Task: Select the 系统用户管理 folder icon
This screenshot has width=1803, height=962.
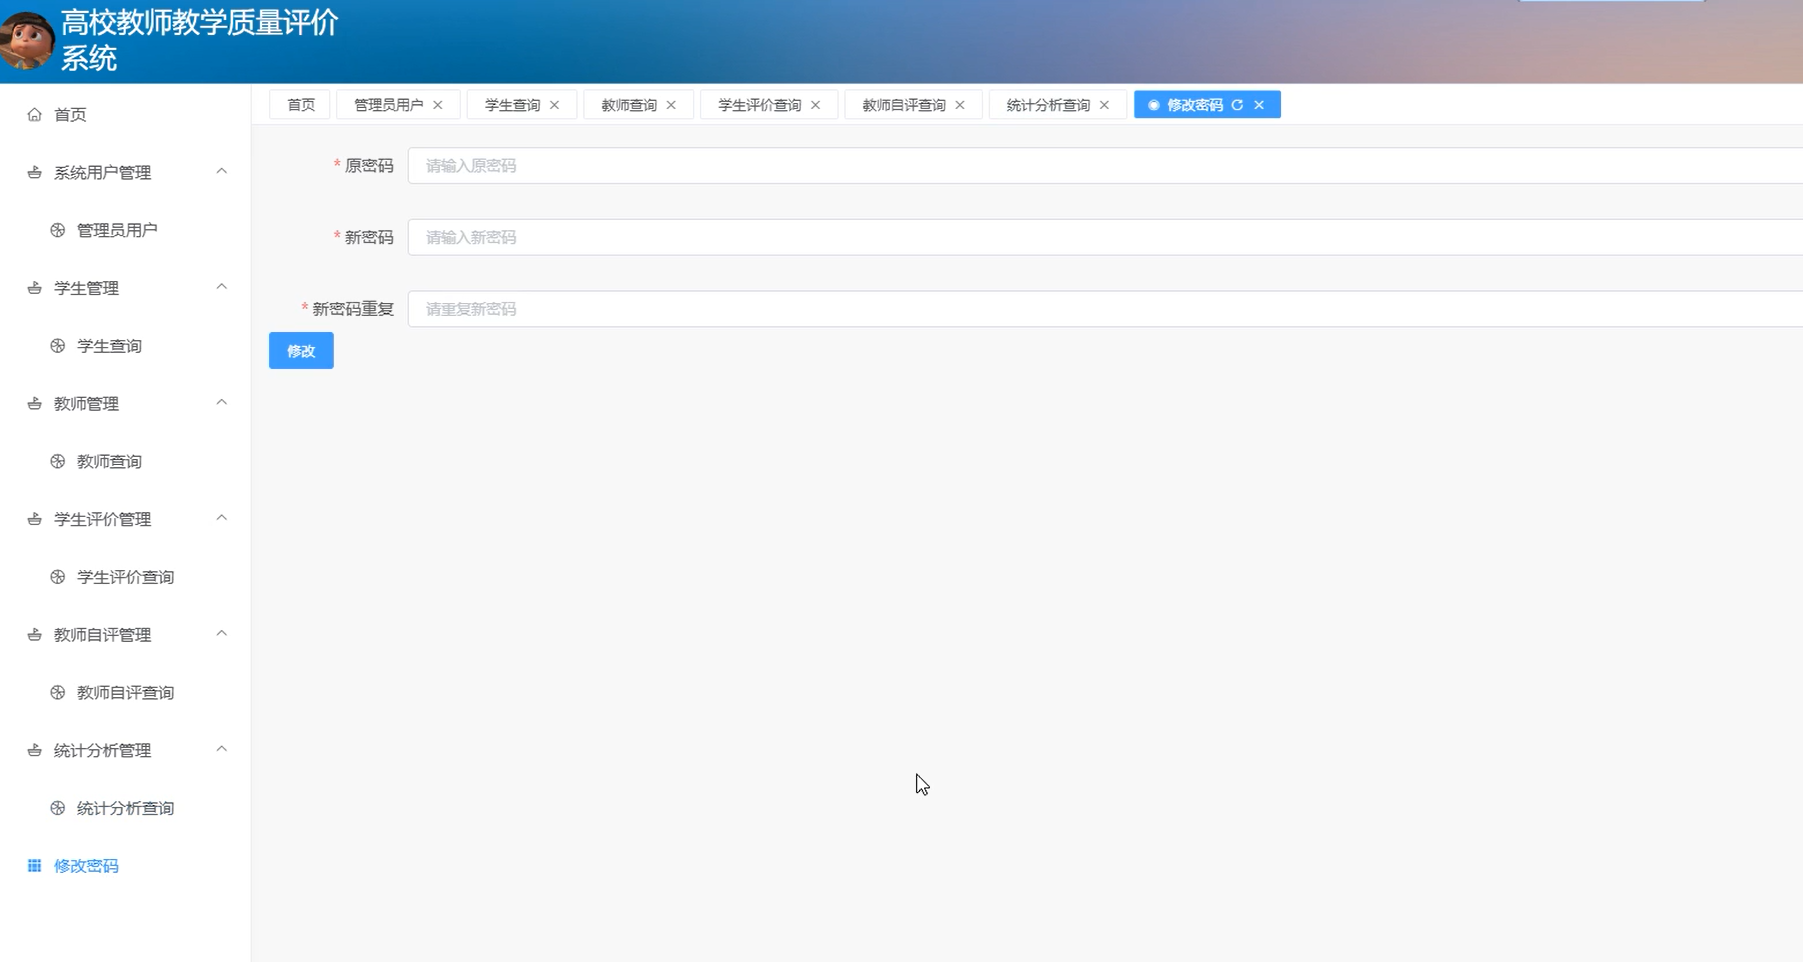Action: pyautogui.click(x=33, y=171)
